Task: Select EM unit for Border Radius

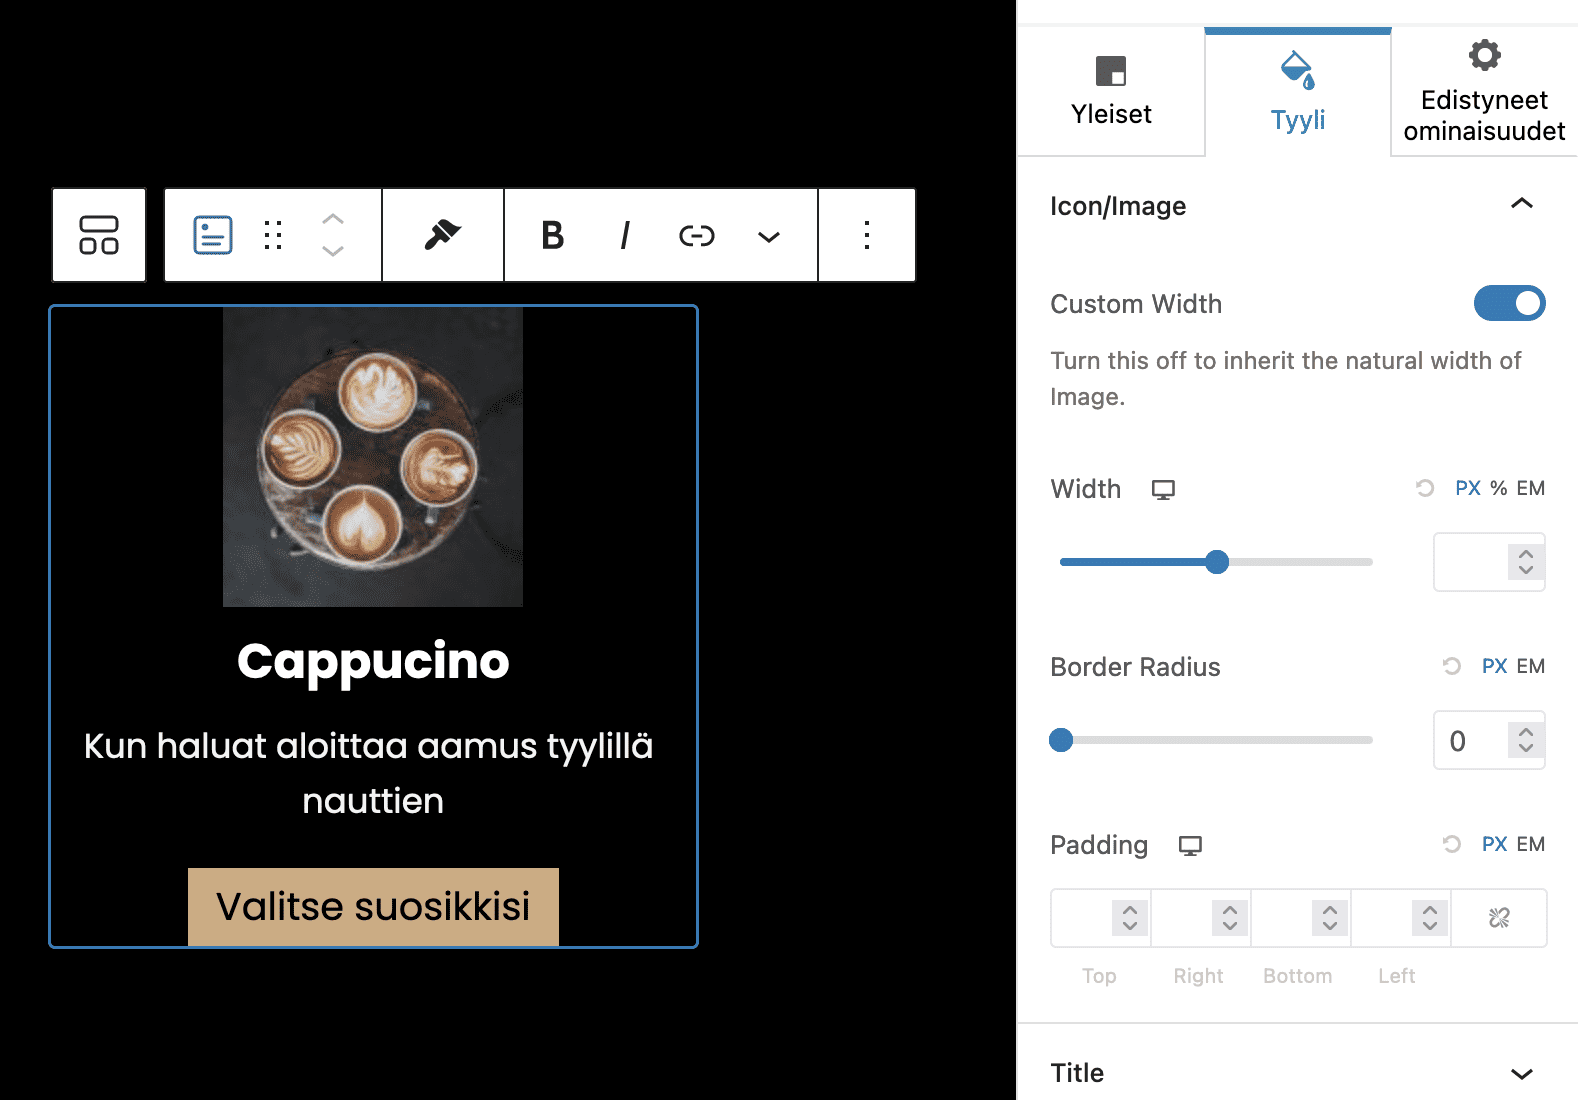Action: point(1531,666)
